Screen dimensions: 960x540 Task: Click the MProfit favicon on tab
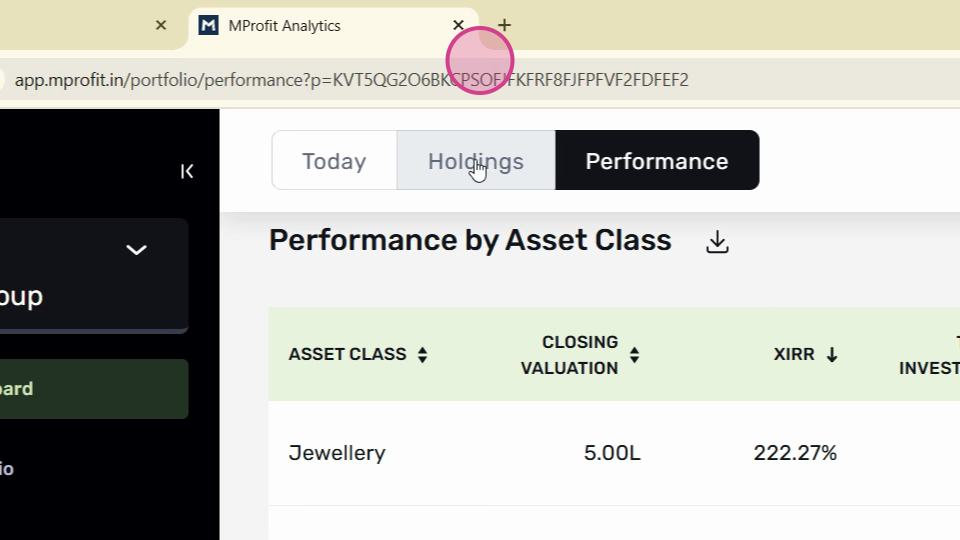pyautogui.click(x=208, y=25)
